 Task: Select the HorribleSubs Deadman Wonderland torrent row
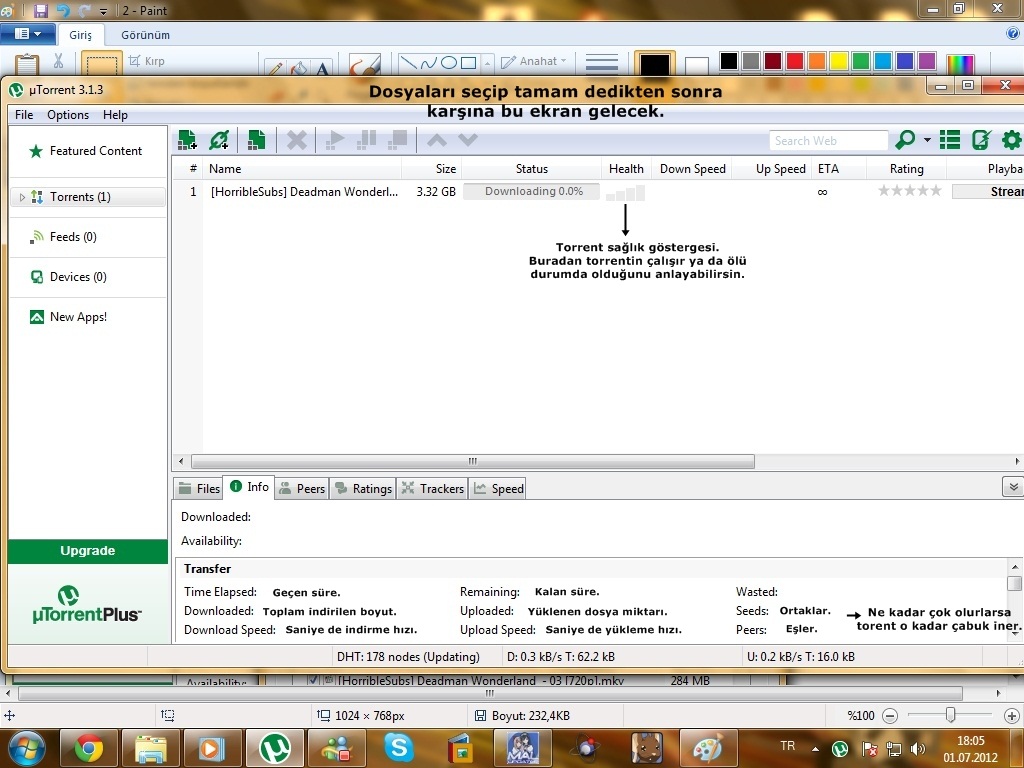(x=597, y=192)
